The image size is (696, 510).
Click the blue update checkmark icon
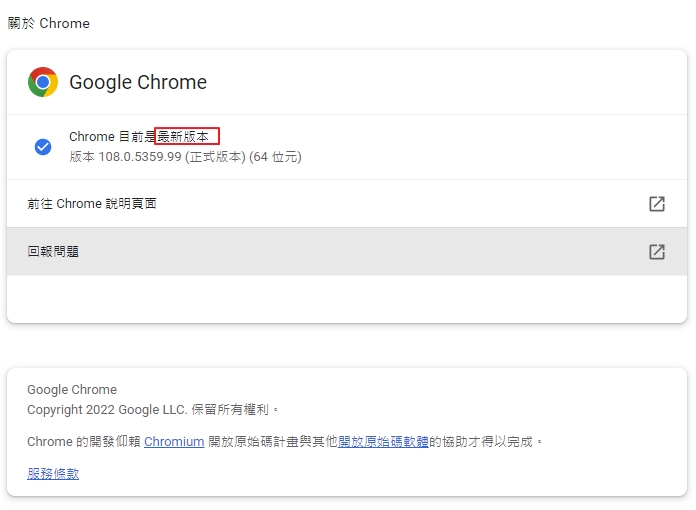pyautogui.click(x=43, y=147)
